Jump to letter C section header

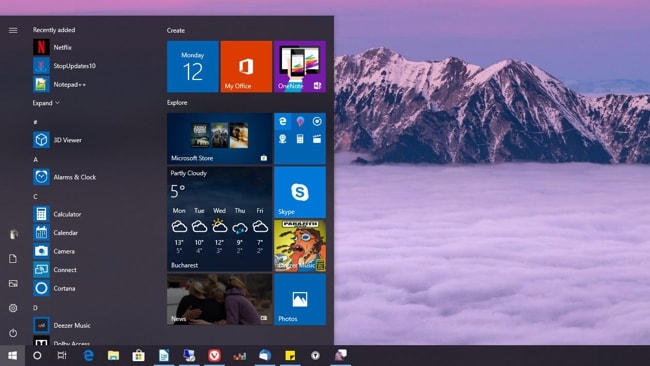click(36, 196)
